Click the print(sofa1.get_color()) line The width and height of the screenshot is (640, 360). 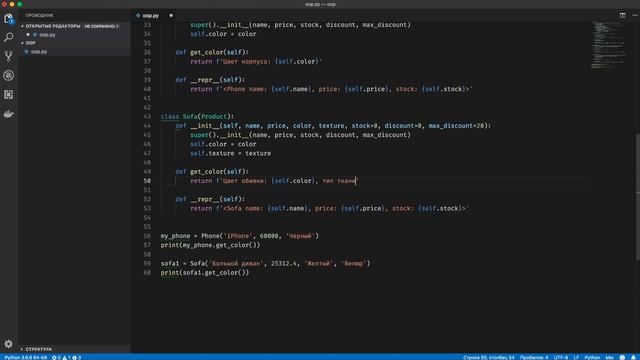(204, 273)
